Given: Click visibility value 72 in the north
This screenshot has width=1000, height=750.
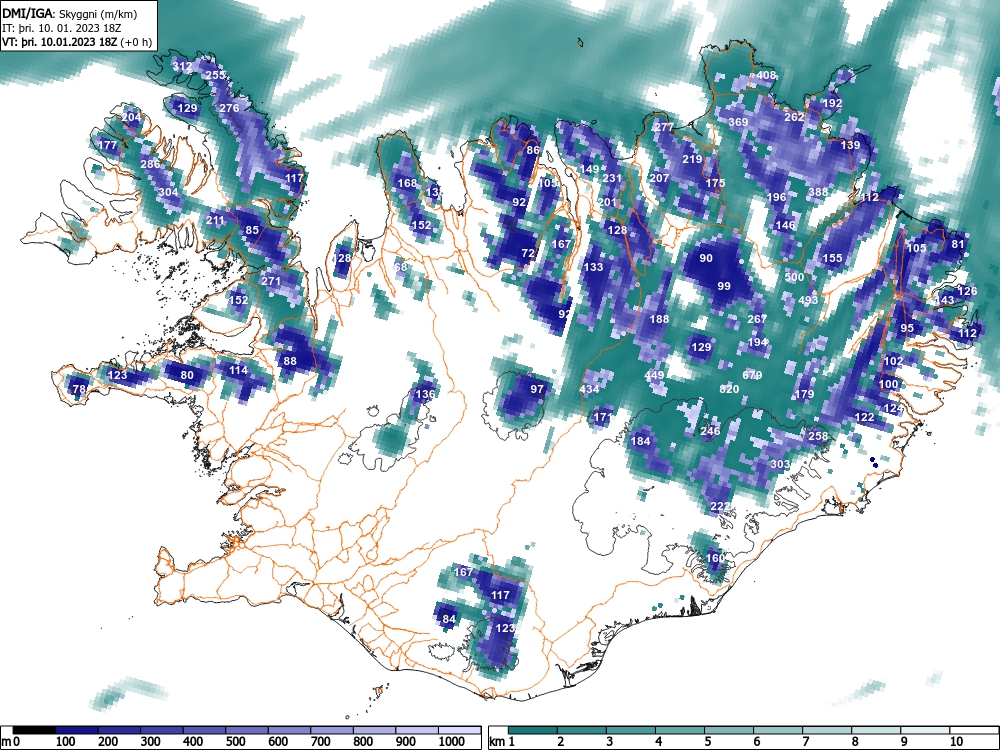Looking at the screenshot, I should 528,253.
